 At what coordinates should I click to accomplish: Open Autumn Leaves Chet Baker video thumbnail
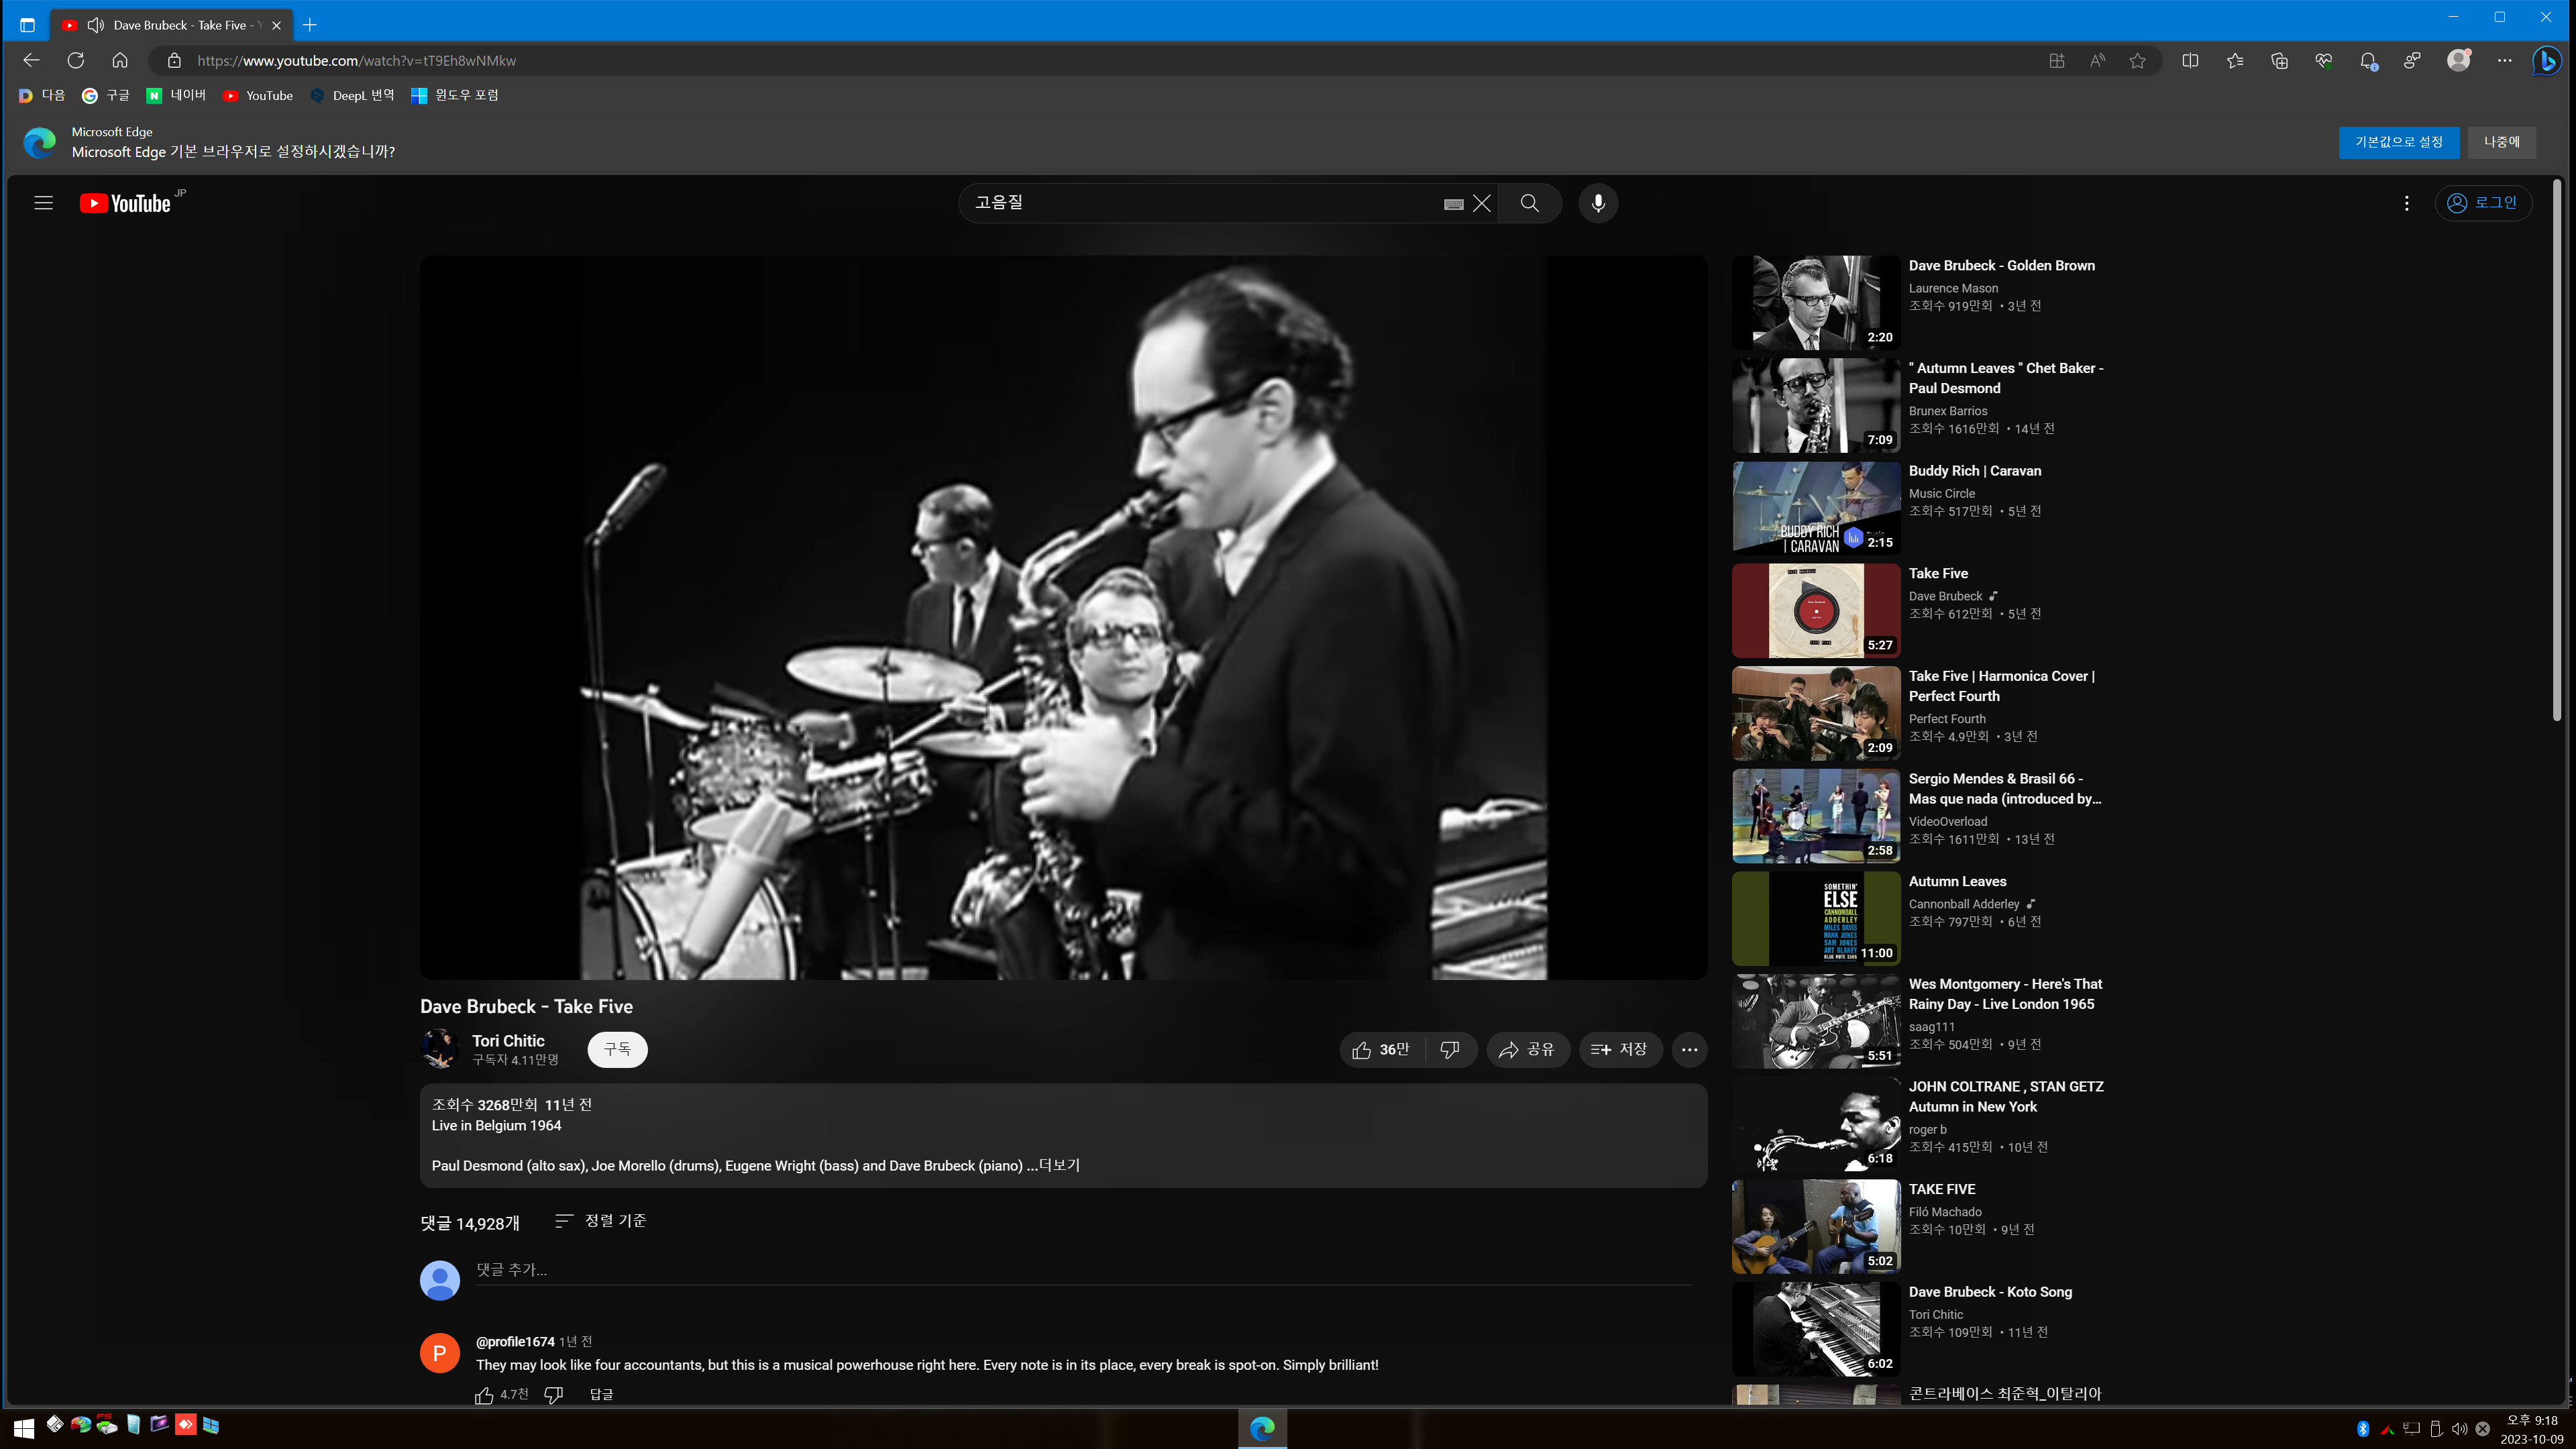click(x=1816, y=405)
